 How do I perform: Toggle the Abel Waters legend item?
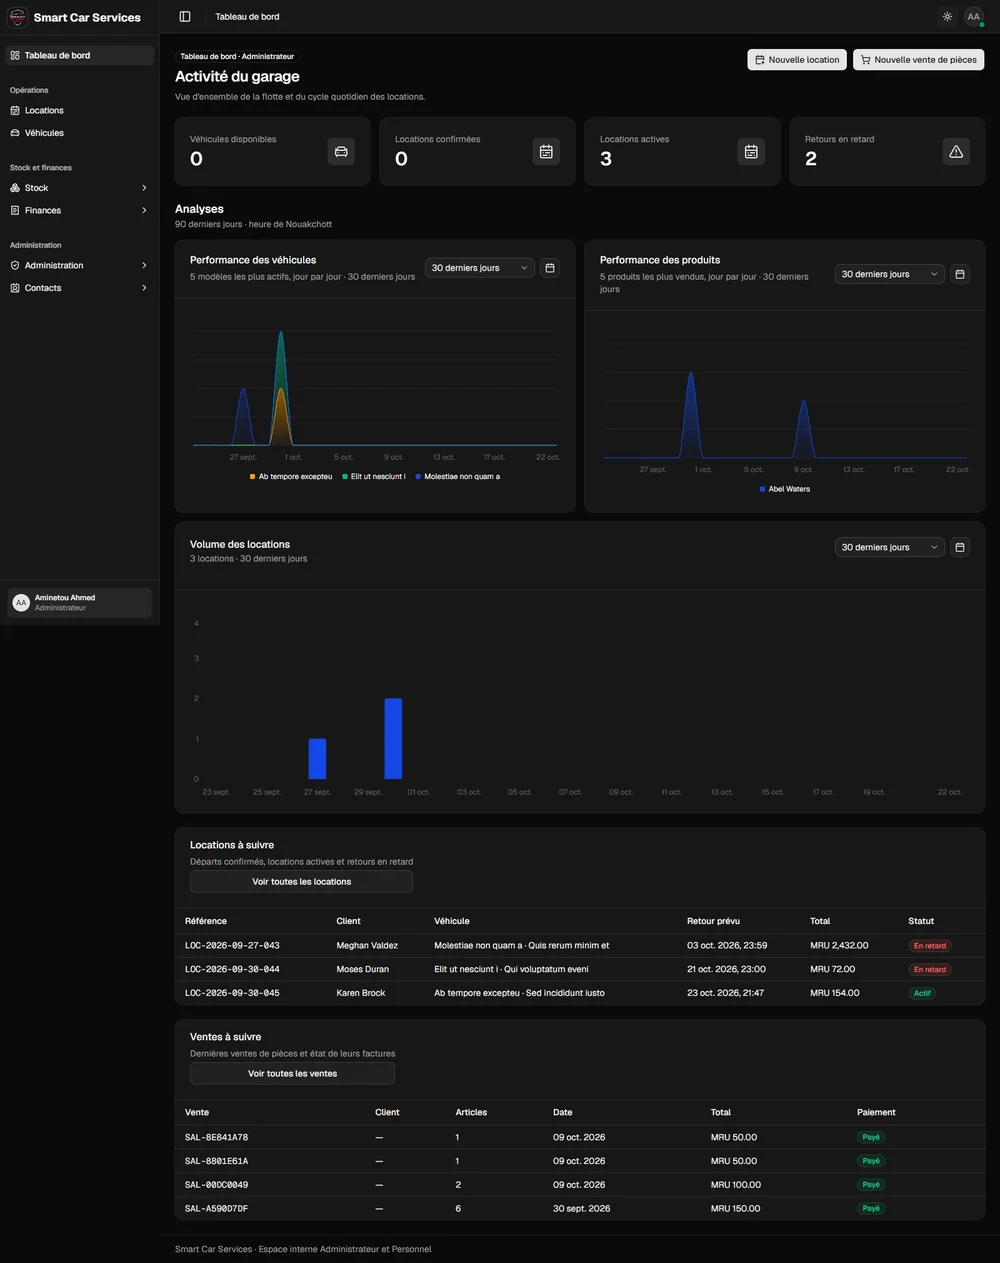point(785,489)
